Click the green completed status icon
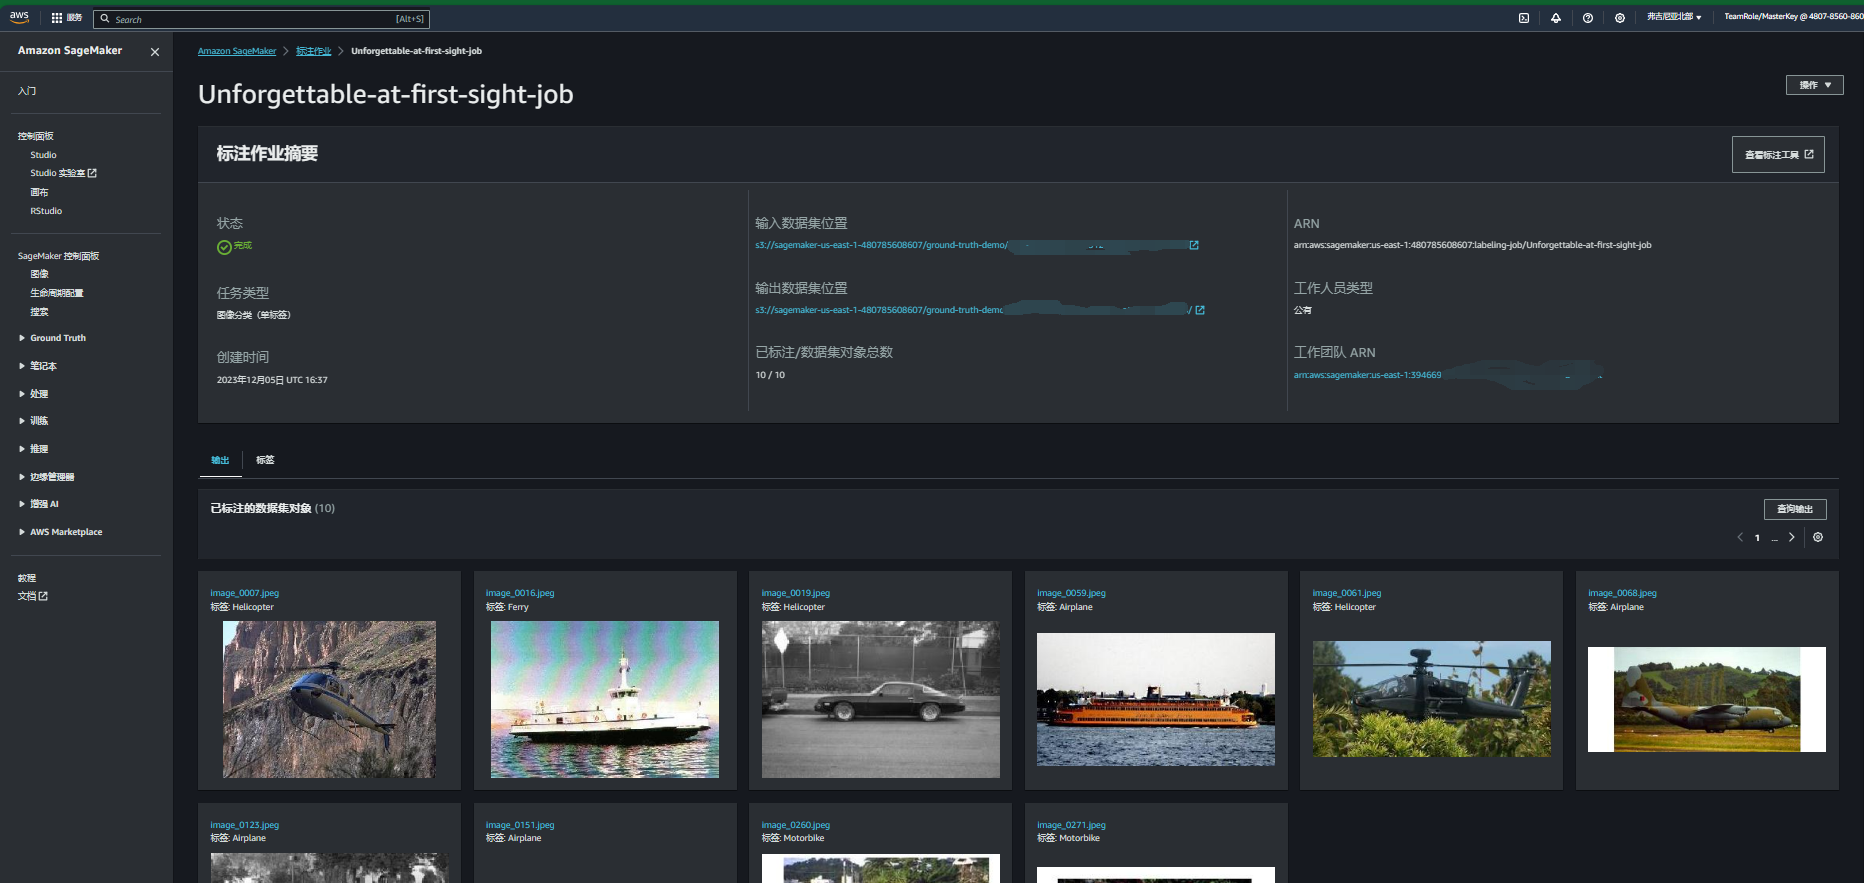Image resolution: width=1864 pixels, height=883 pixels. point(224,247)
